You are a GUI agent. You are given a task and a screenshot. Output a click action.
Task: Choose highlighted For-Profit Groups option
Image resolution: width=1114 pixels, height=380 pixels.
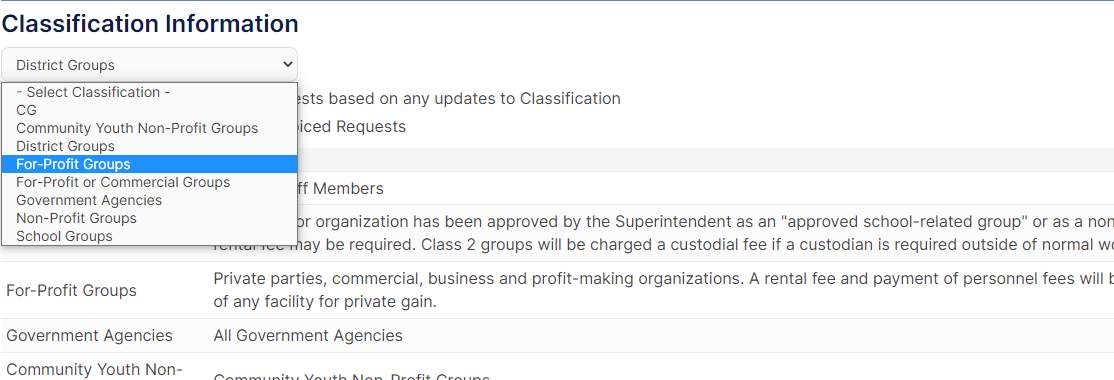click(149, 164)
